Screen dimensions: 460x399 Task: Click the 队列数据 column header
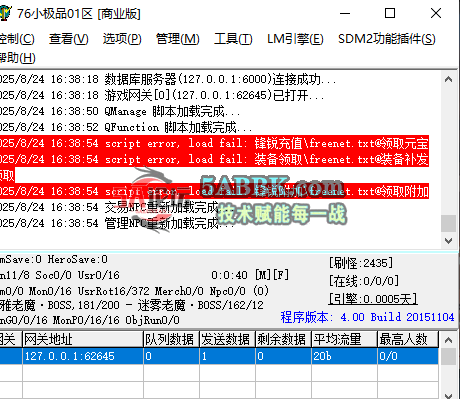171,339
